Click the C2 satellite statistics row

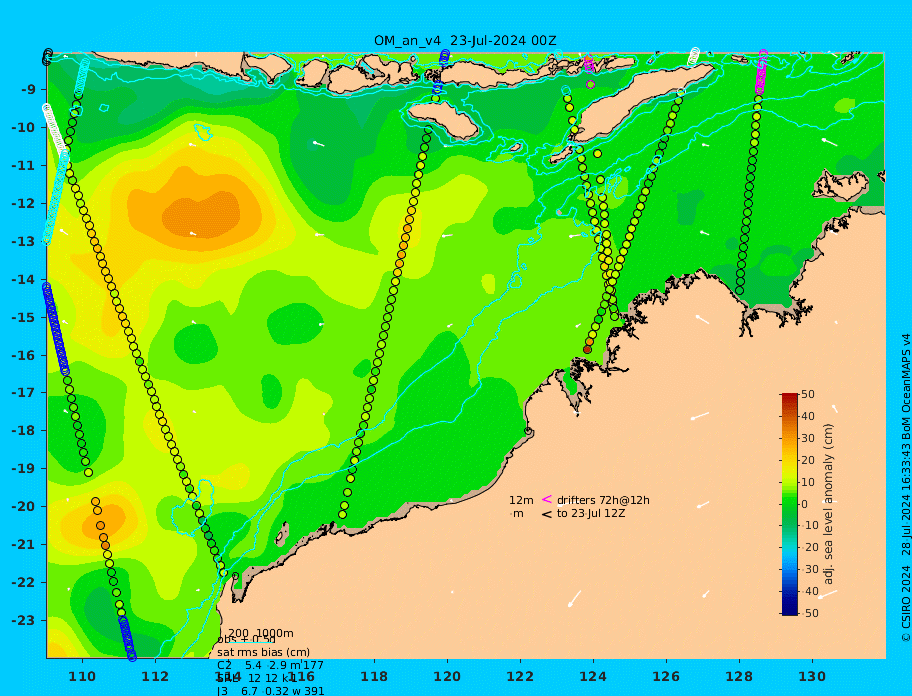pos(270,665)
